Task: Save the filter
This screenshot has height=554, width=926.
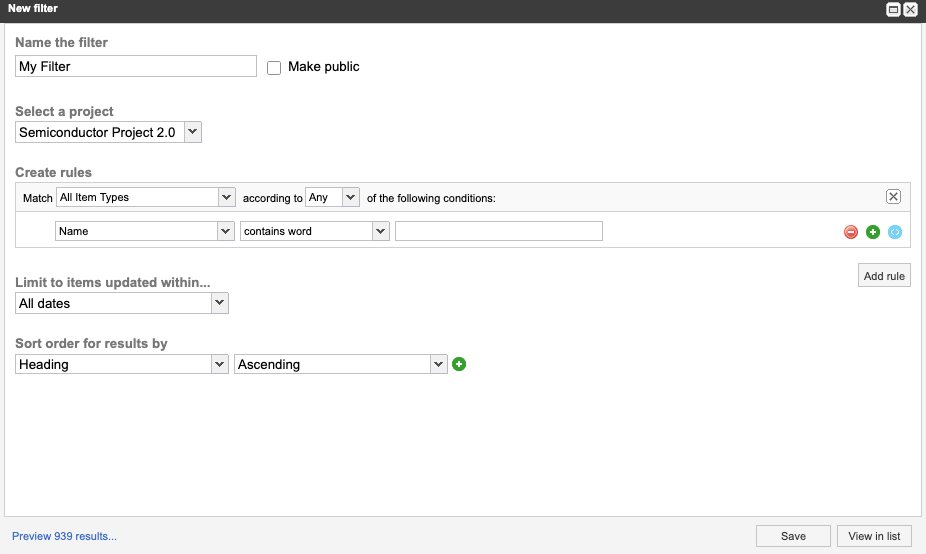Action: pos(793,536)
